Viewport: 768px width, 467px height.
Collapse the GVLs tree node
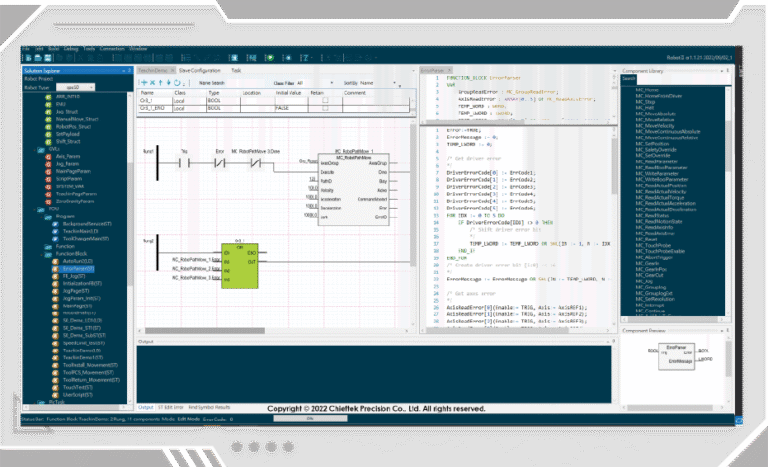pos(35,149)
